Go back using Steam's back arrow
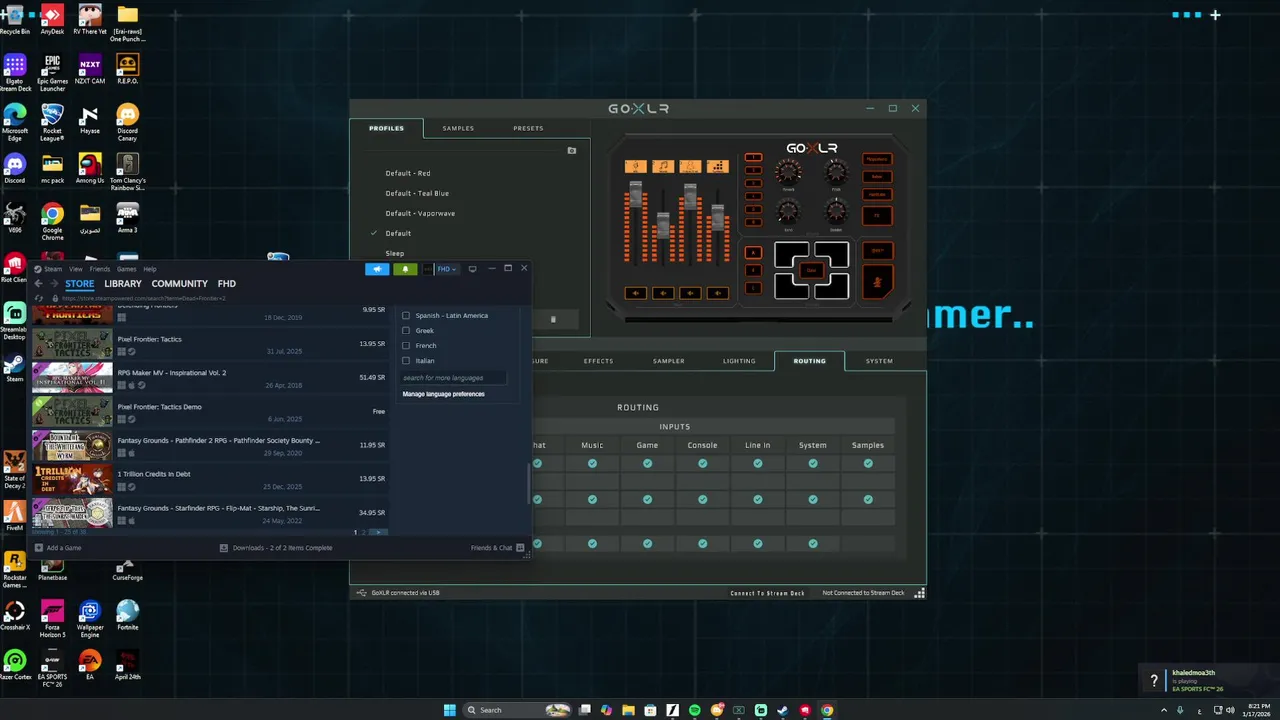This screenshot has height=720, width=1280. click(x=39, y=284)
